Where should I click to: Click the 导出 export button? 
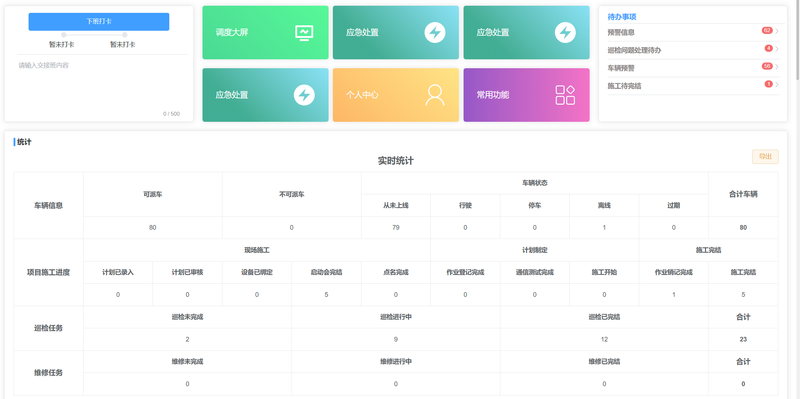coord(765,157)
